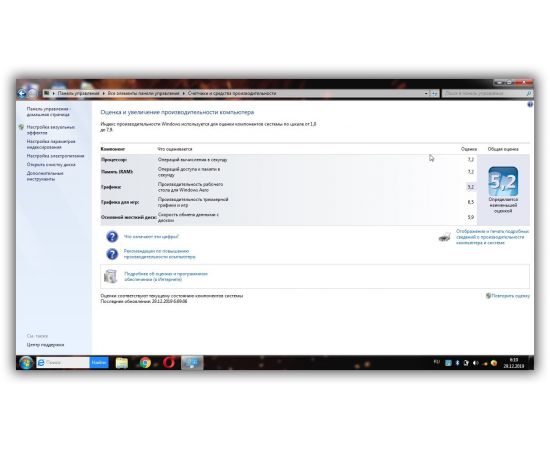This screenshot has height=450, width=550.
Task: Click the refresh button beside address bar
Action: (x=435, y=93)
